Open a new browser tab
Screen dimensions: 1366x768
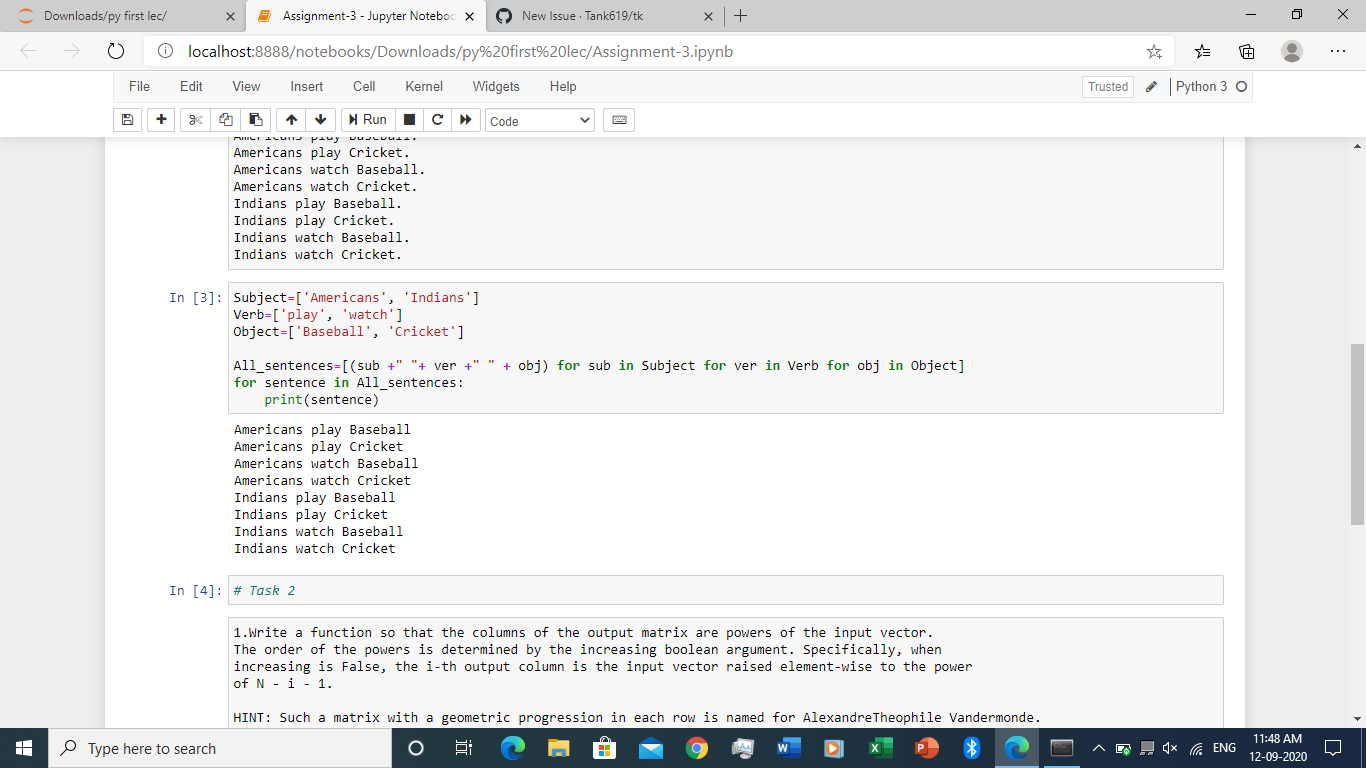(x=741, y=16)
